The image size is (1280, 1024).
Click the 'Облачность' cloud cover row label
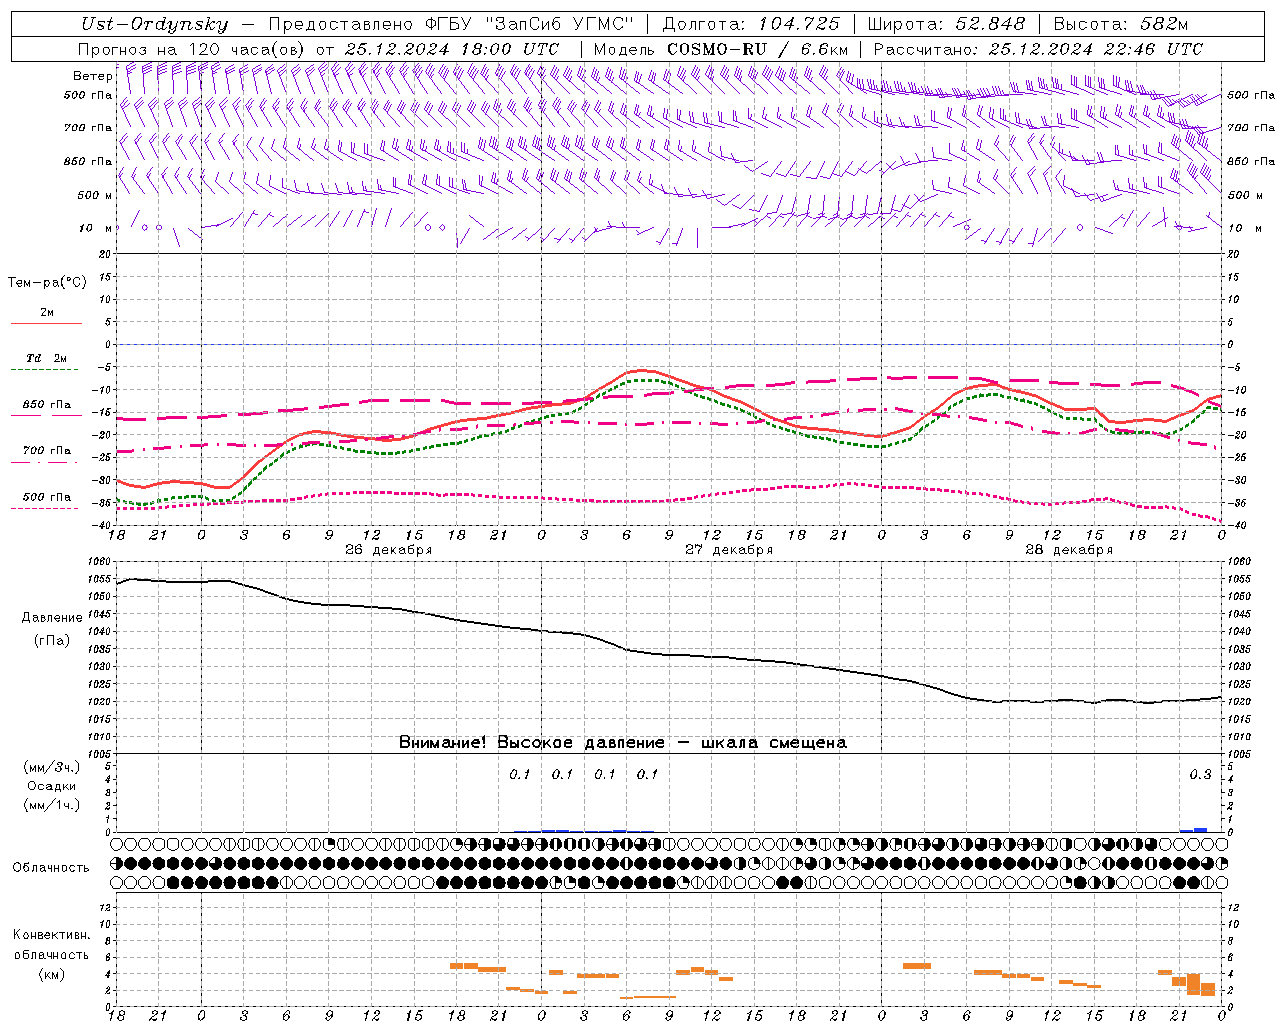coord(51,868)
